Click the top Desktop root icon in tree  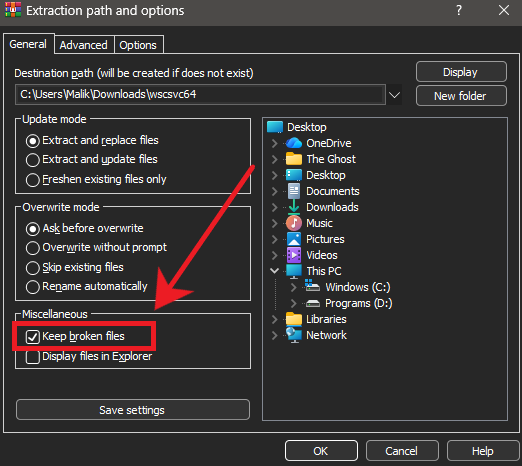tap(275, 127)
